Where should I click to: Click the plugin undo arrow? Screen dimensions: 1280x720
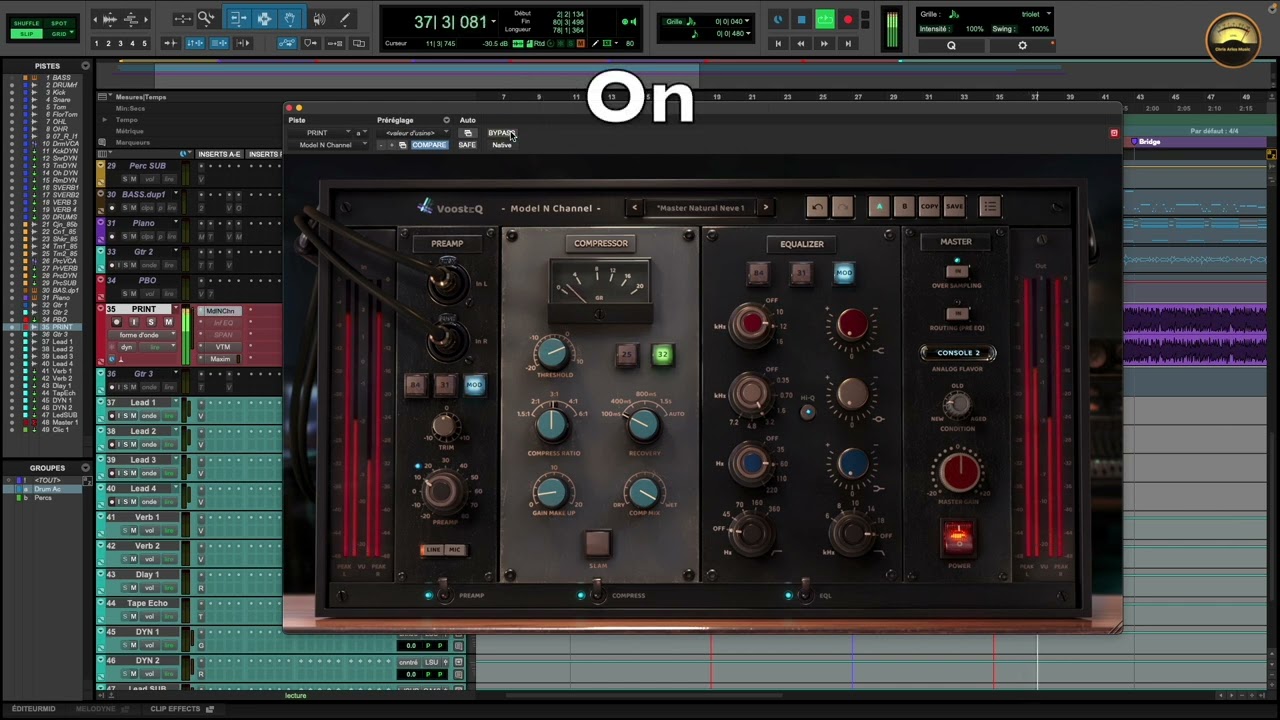pos(817,207)
